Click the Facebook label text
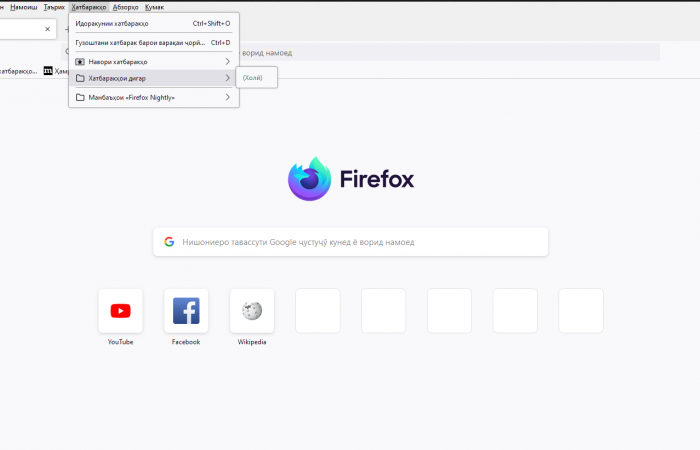Viewport: 700px width, 450px height. (186, 342)
